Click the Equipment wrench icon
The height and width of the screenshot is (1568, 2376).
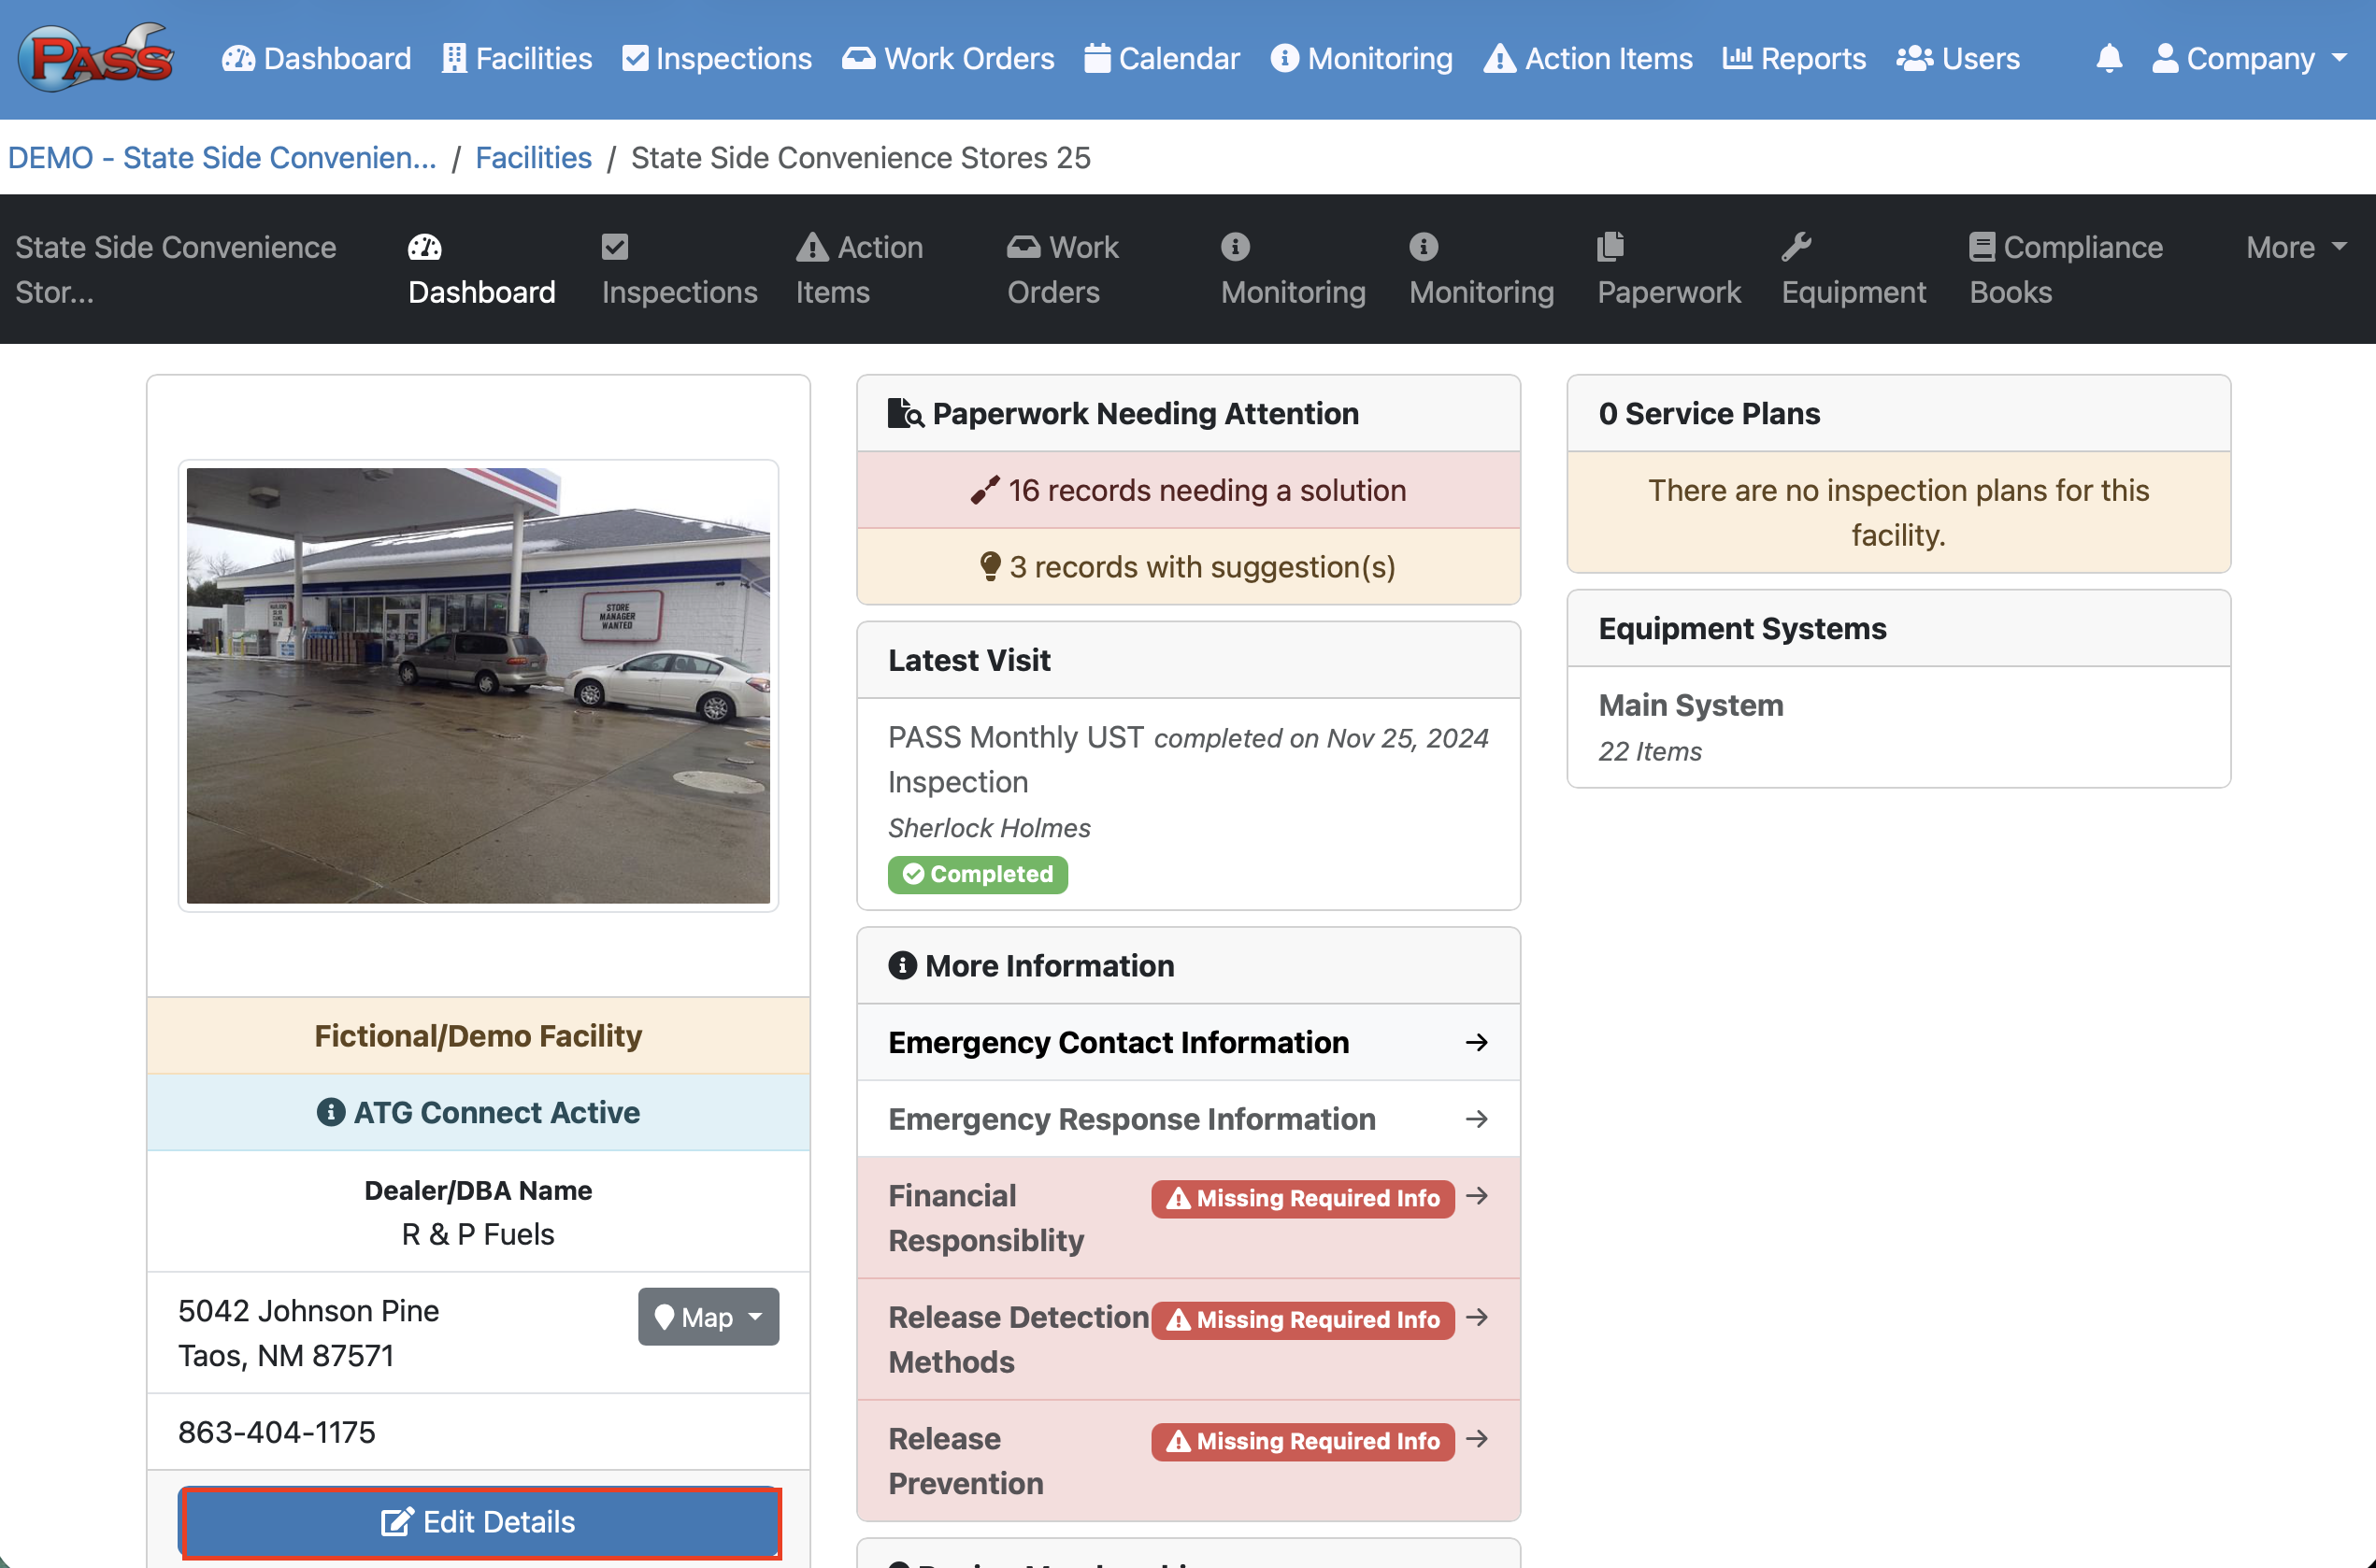pos(1796,246)
